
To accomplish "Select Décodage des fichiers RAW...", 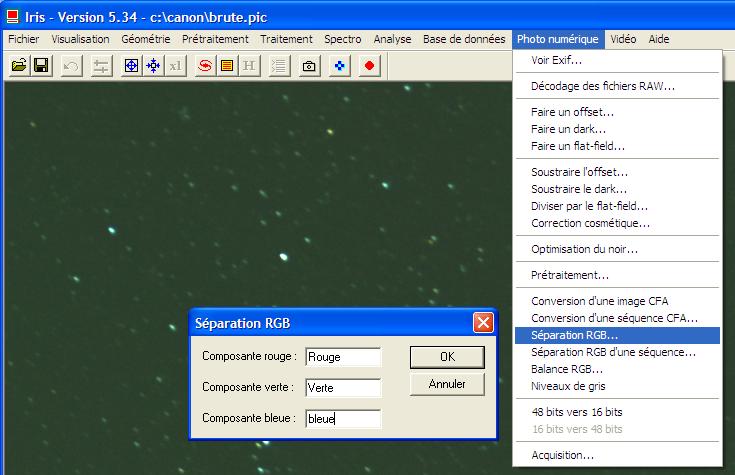I will (x=617, y=86).
